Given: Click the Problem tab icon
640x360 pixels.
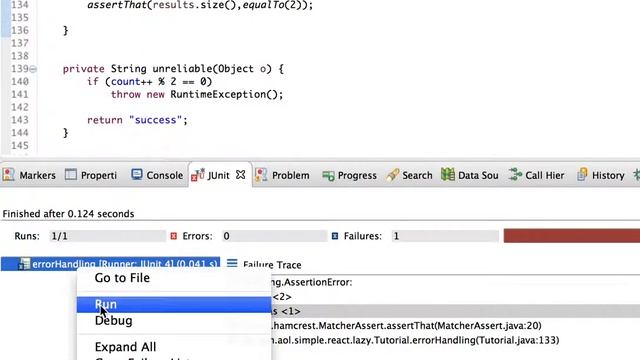Looking at the screenshot, I should pyautogui.click(x=261, y=175).
